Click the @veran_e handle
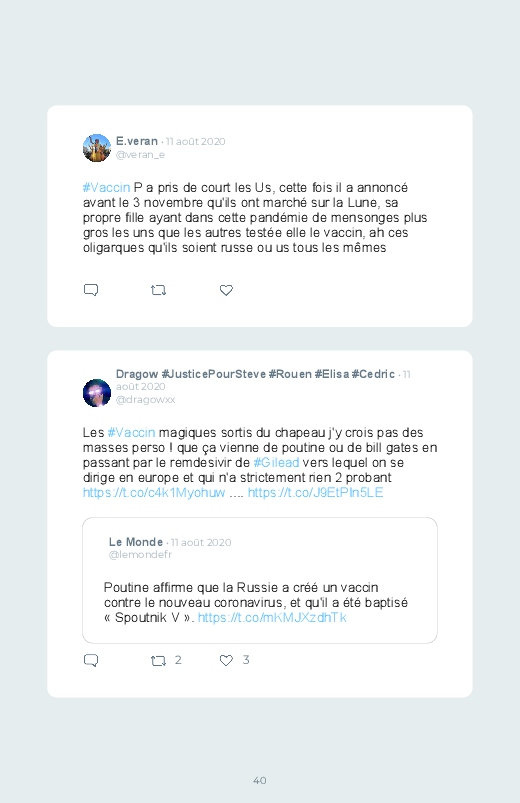The width and height of the screenshot is (520, 803). (x=140, y=155)
